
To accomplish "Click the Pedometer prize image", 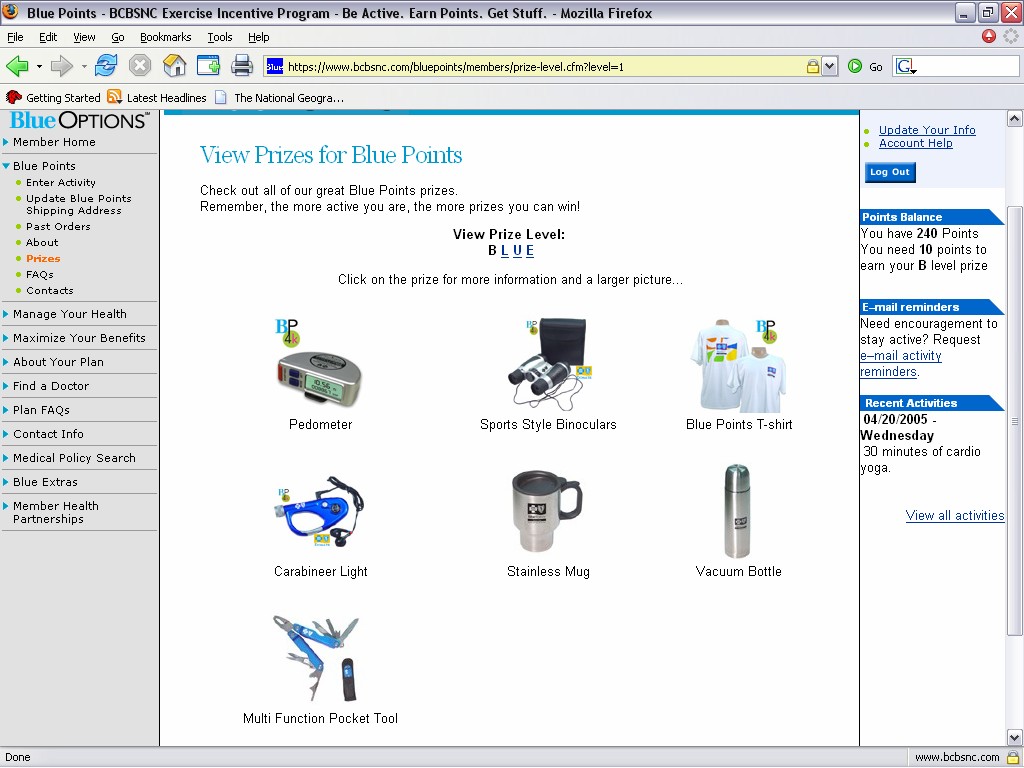I will [x=318, y=363].
